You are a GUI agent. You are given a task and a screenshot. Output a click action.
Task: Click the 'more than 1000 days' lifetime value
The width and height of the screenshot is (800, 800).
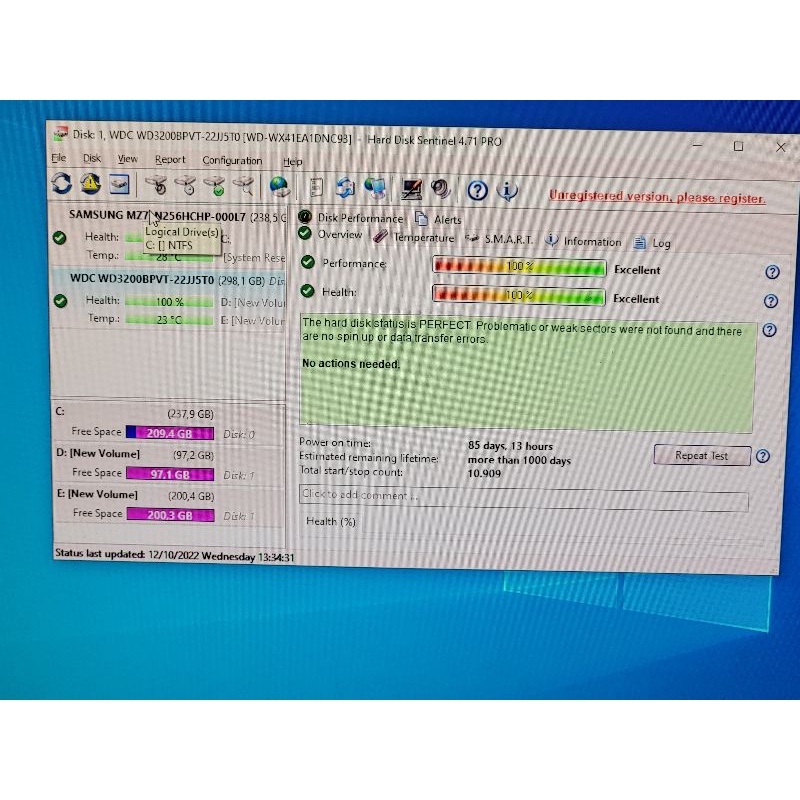click(519, 460)
